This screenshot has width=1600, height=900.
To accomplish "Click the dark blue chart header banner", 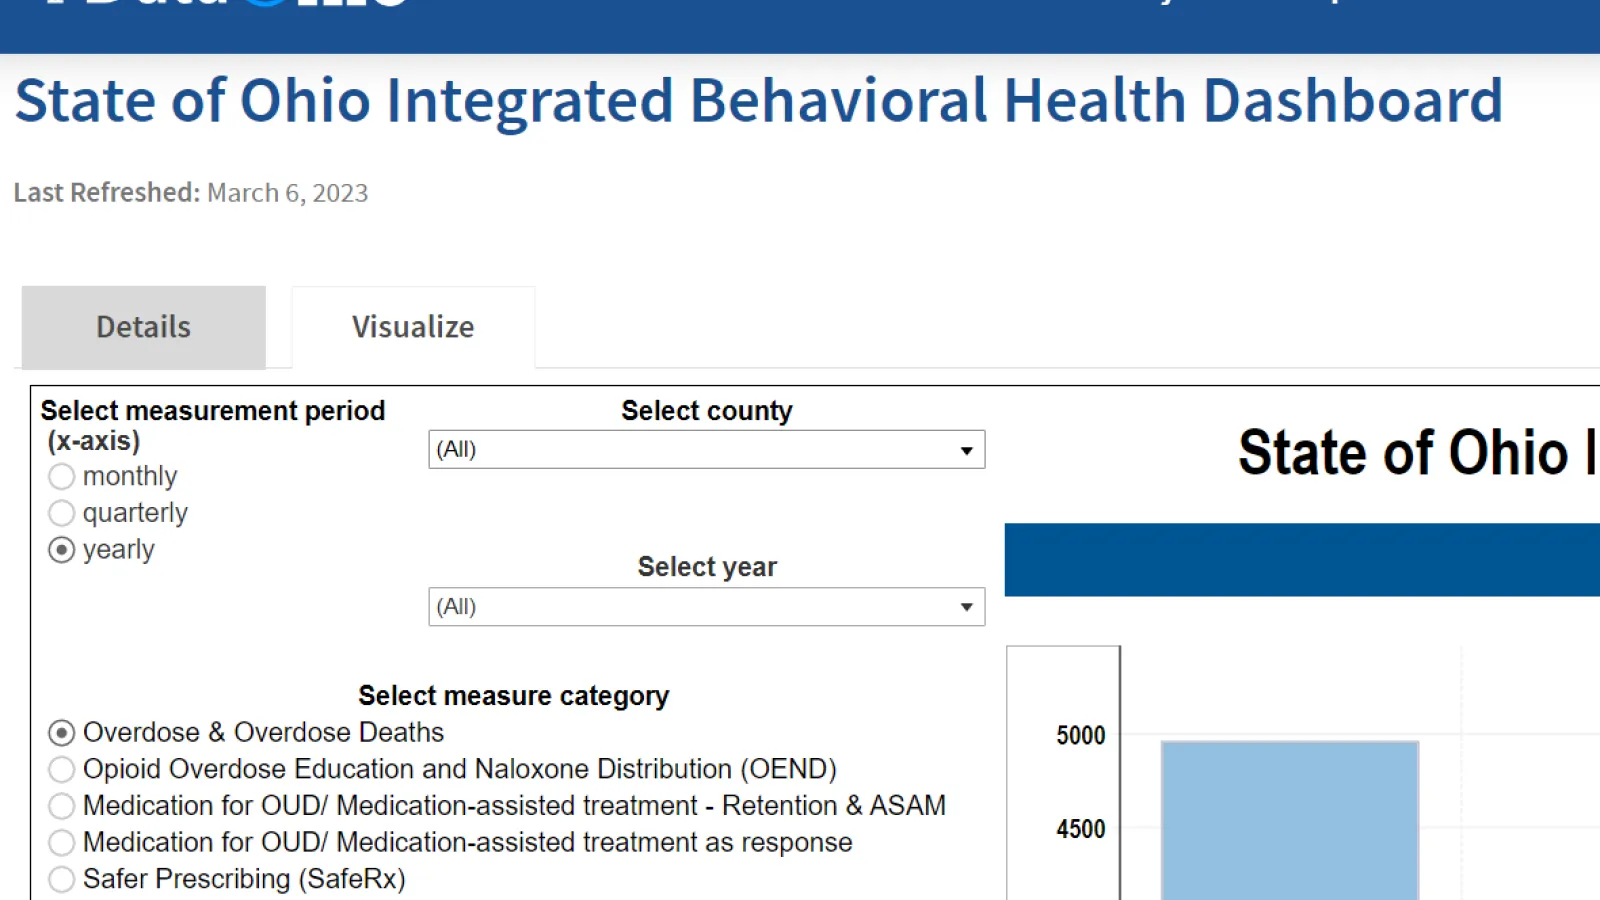I will tap(1302, 560).
